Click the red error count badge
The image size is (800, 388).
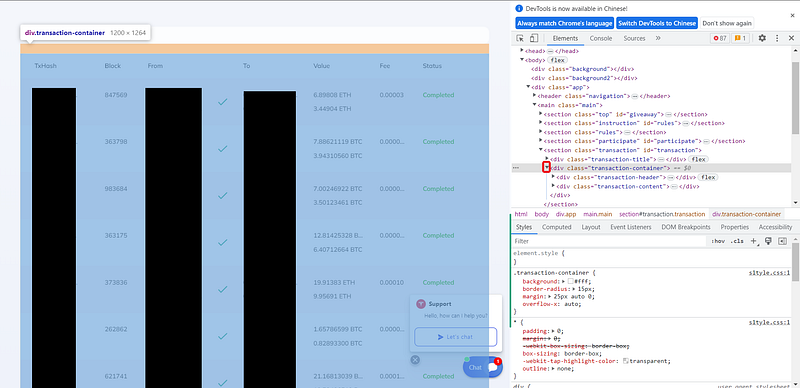coord(720,38)
